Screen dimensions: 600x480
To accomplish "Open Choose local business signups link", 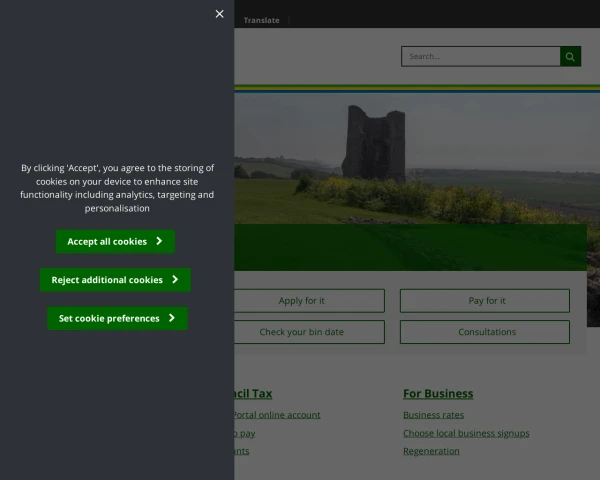I will 466,433.
